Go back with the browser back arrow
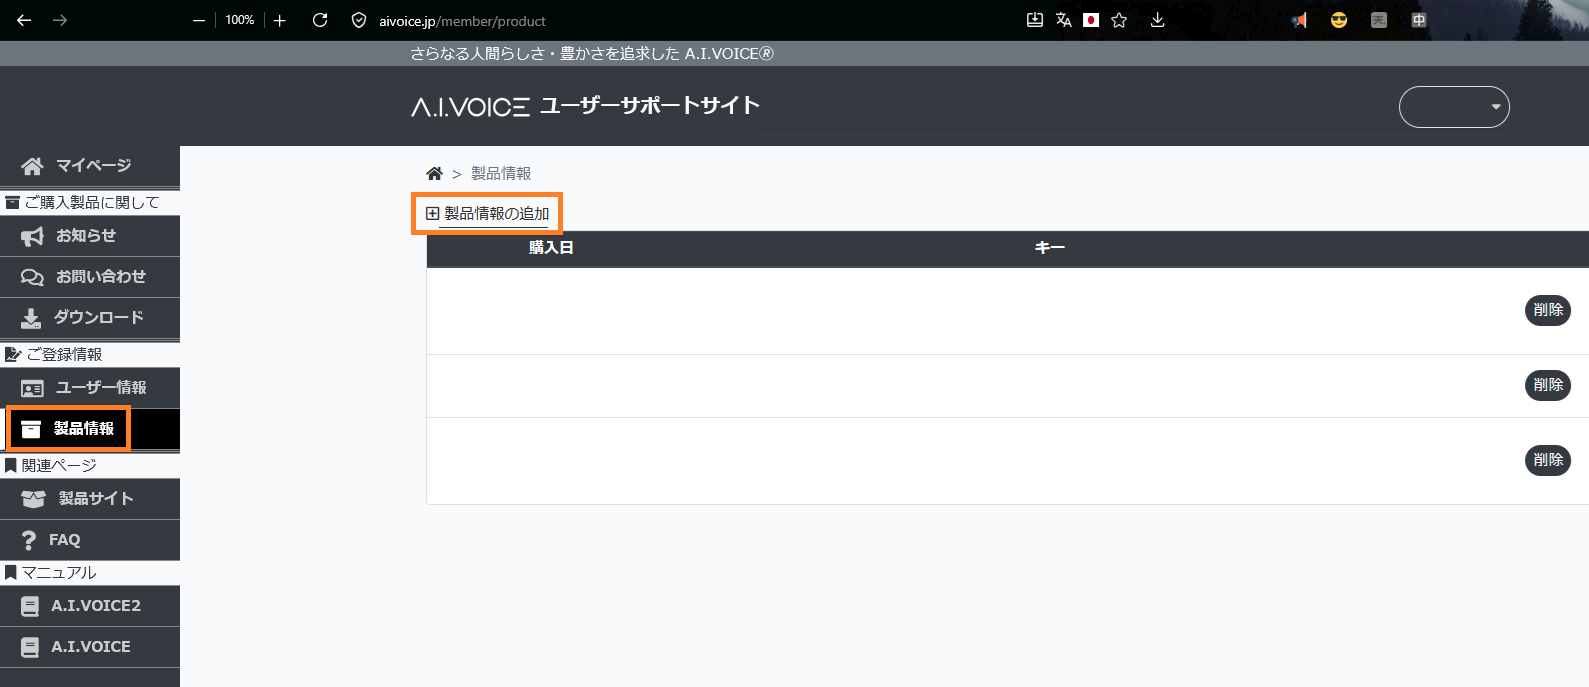 24,20
